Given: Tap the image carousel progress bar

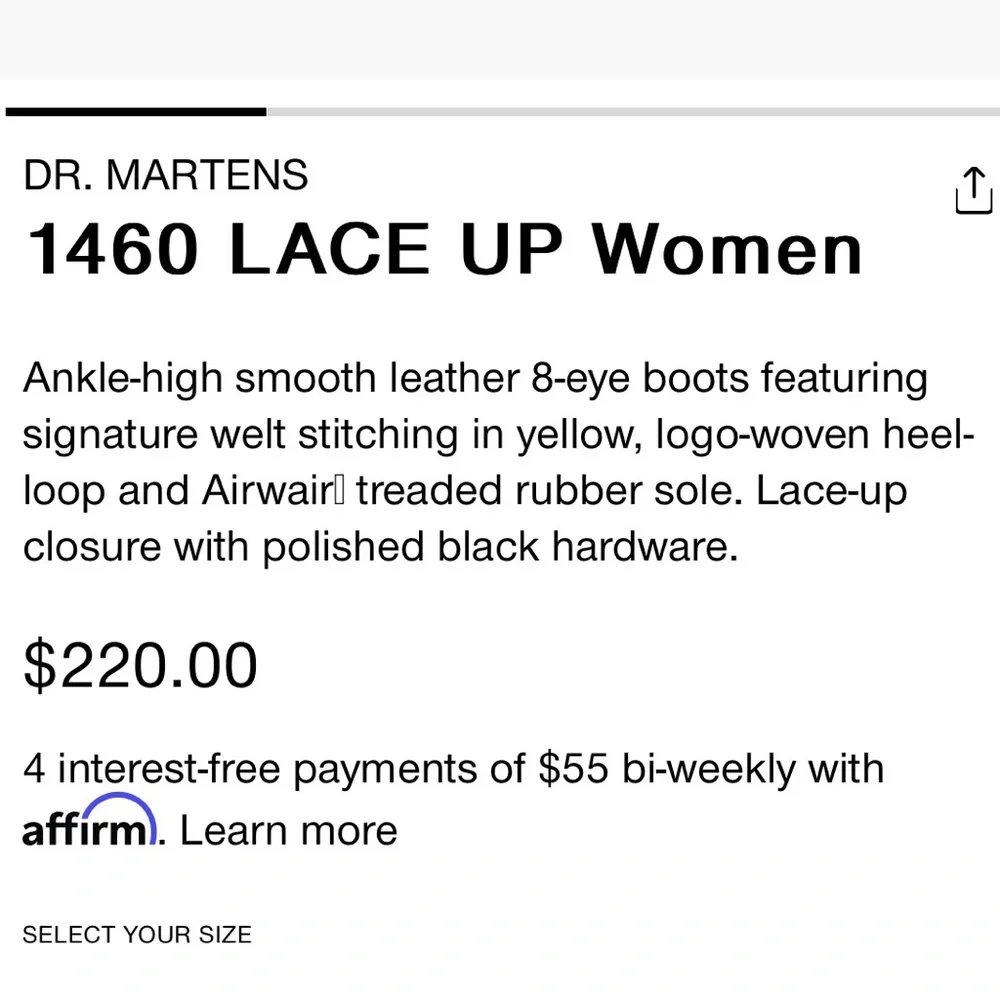Looking at the screenshot, I should click(x=500, y=110).
